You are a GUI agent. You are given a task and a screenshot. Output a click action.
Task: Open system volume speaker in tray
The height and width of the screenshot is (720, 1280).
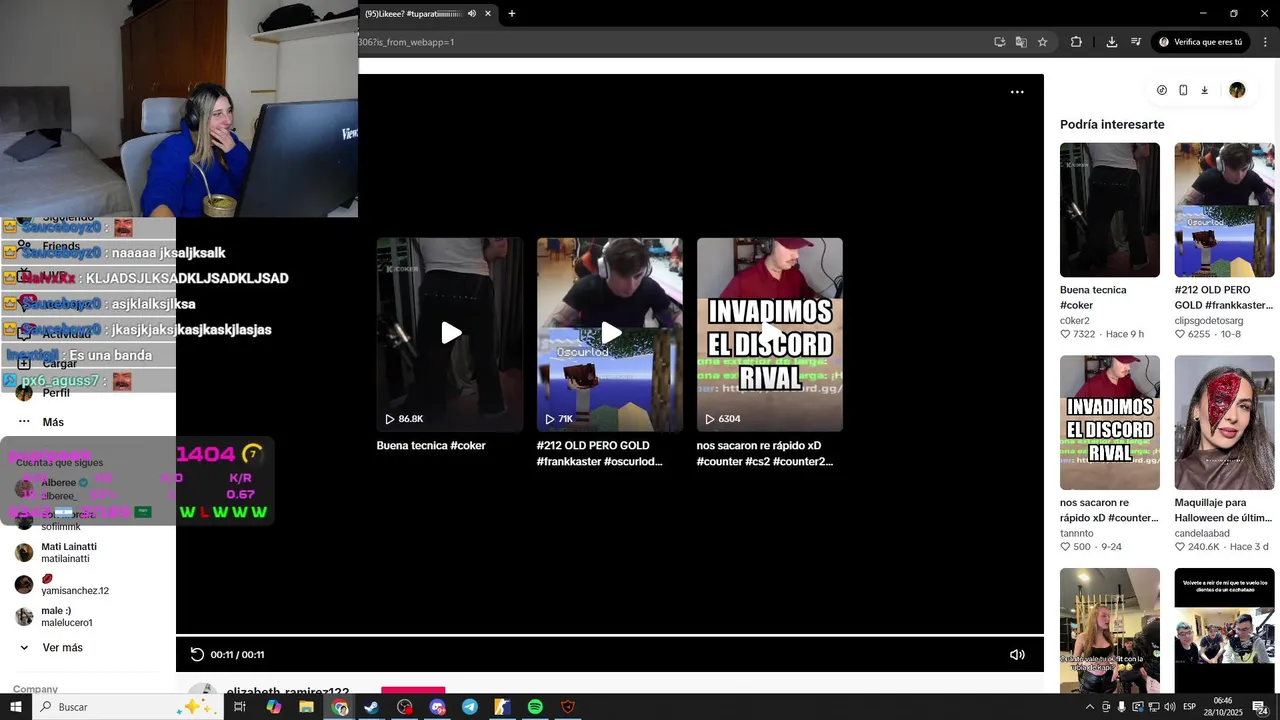(1169, 707)
